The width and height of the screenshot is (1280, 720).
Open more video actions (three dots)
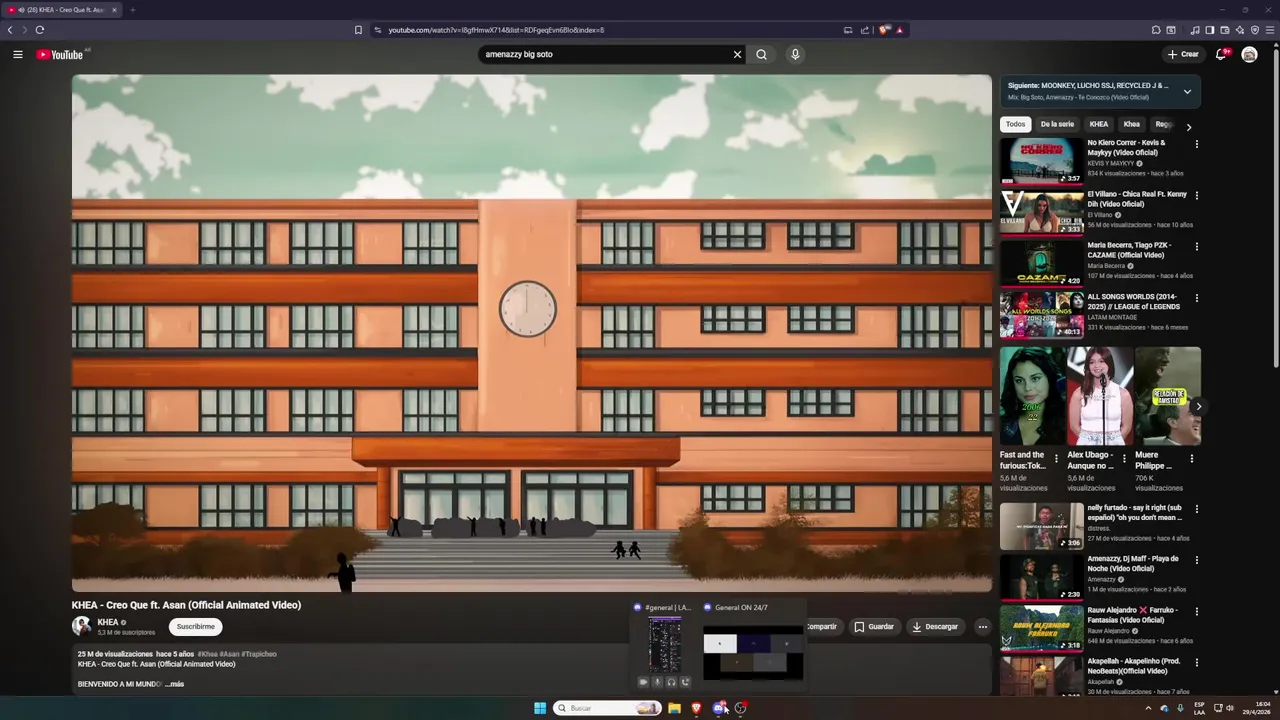(982, 627)
